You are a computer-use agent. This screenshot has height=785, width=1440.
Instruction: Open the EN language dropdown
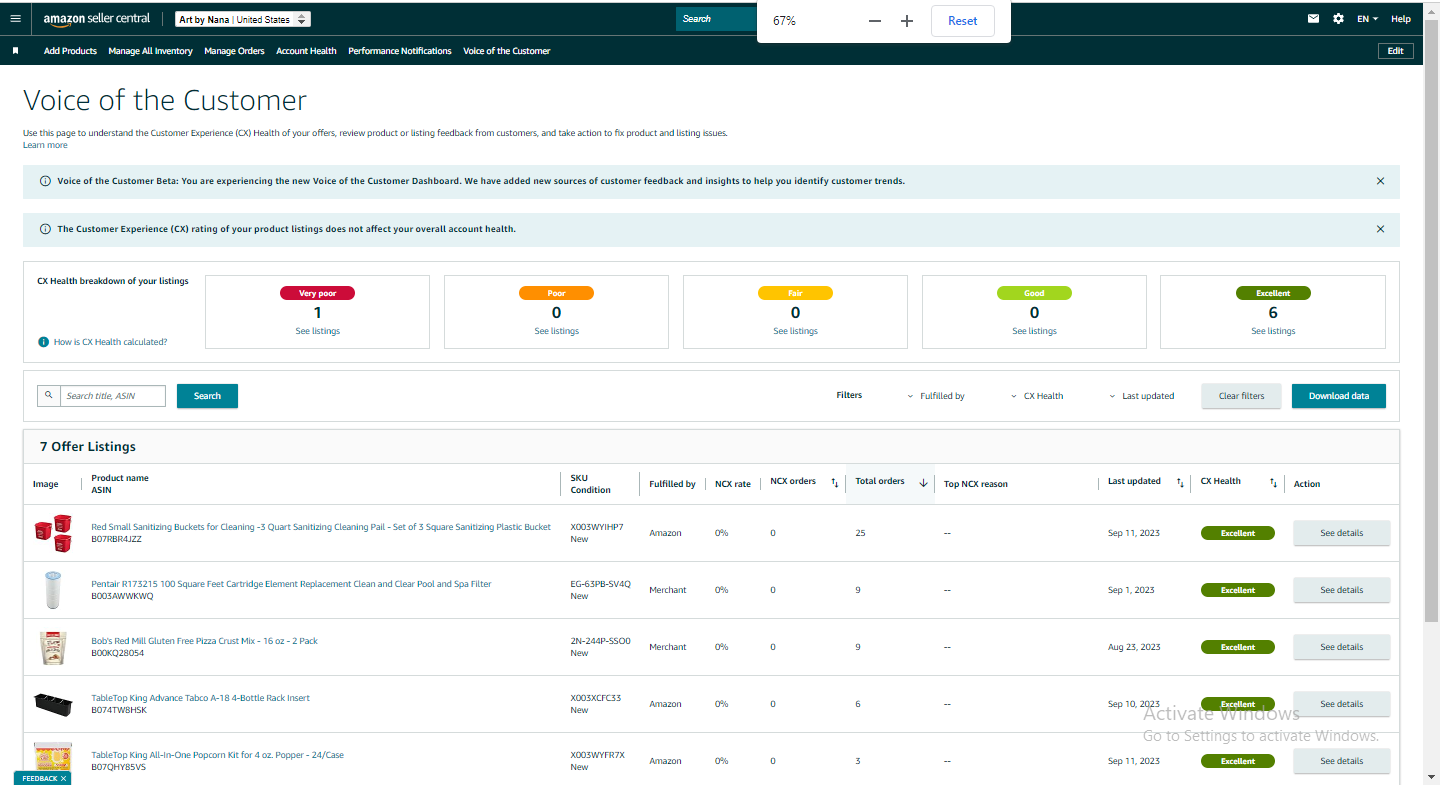1367,19
